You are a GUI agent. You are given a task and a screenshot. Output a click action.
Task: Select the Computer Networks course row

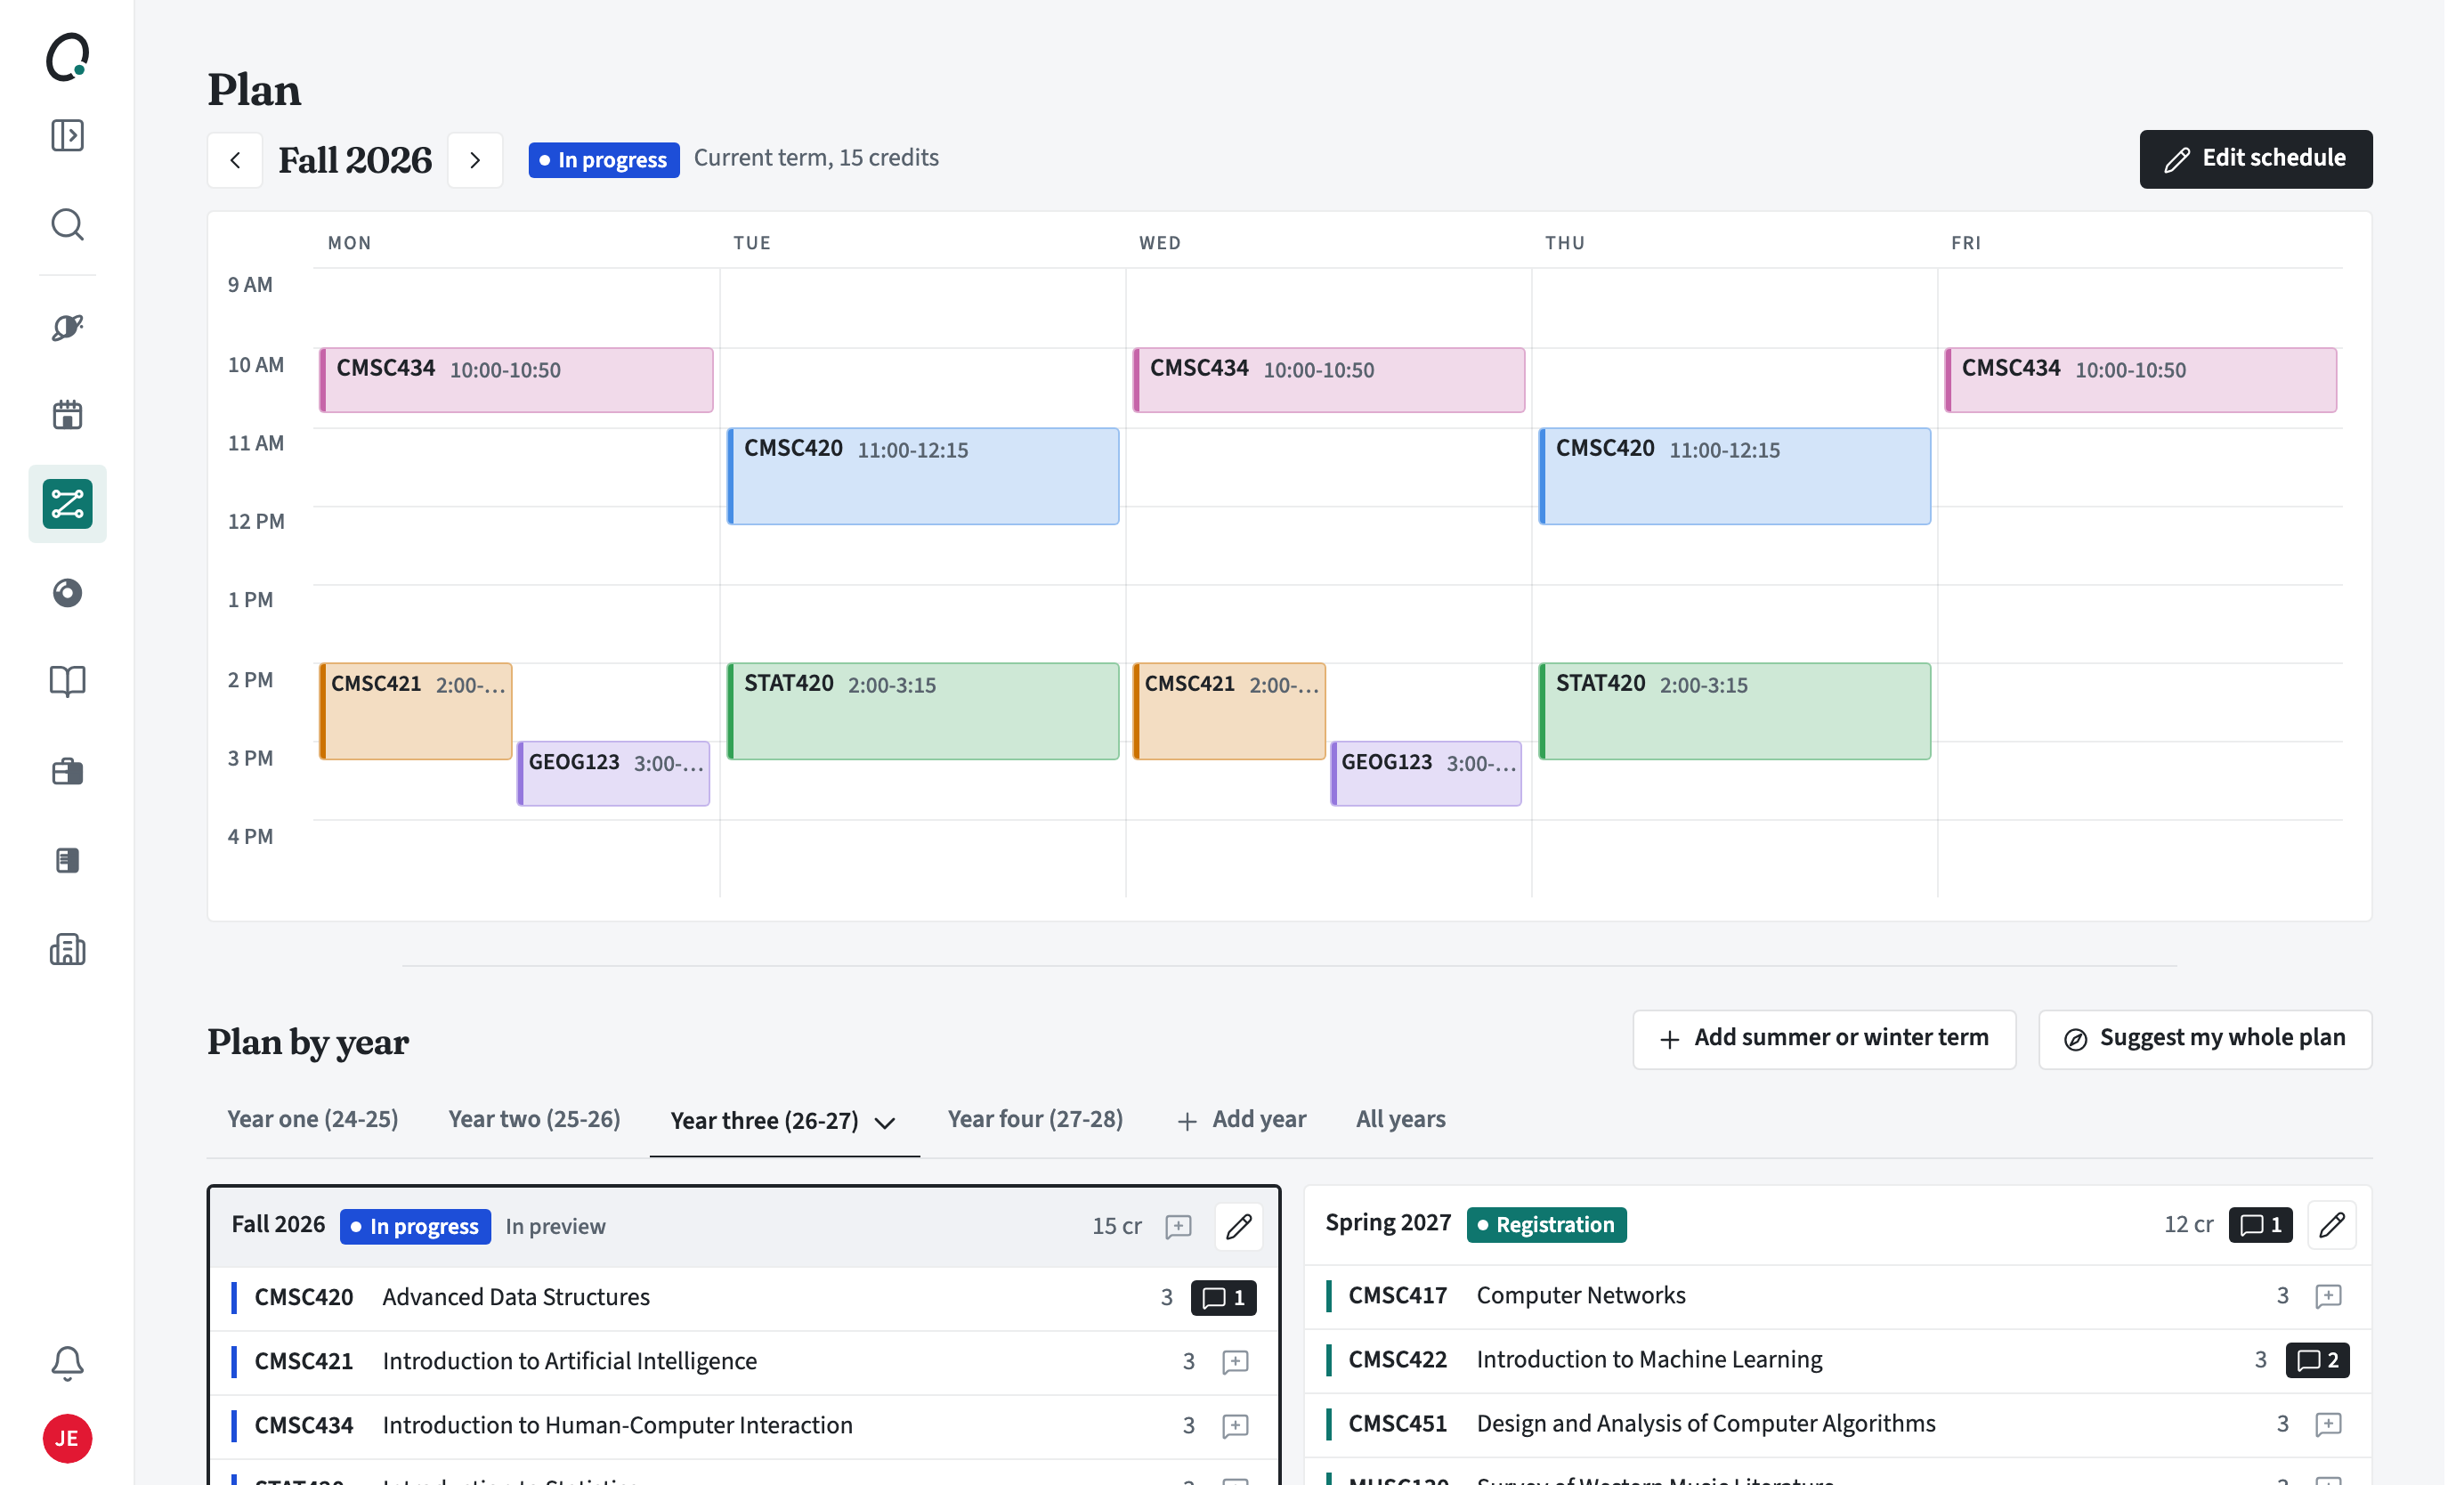coord(1837,1295)
